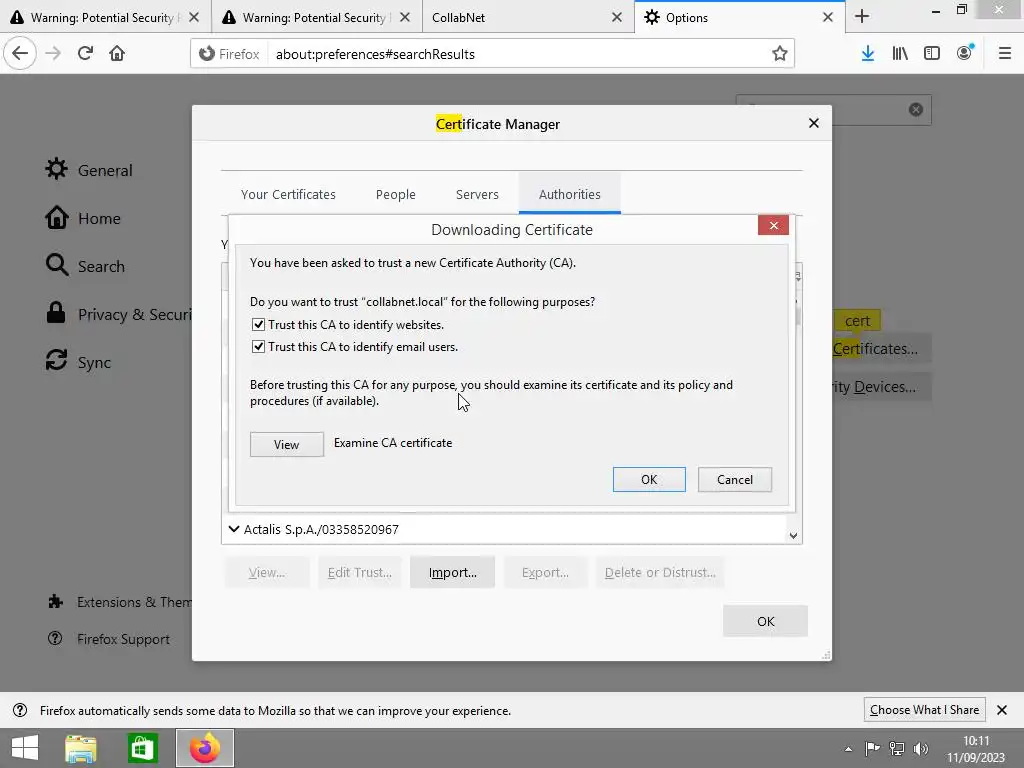Uncheck Trust this CA to identify websites
The image size is (1024, 768).
pos(258,325)
